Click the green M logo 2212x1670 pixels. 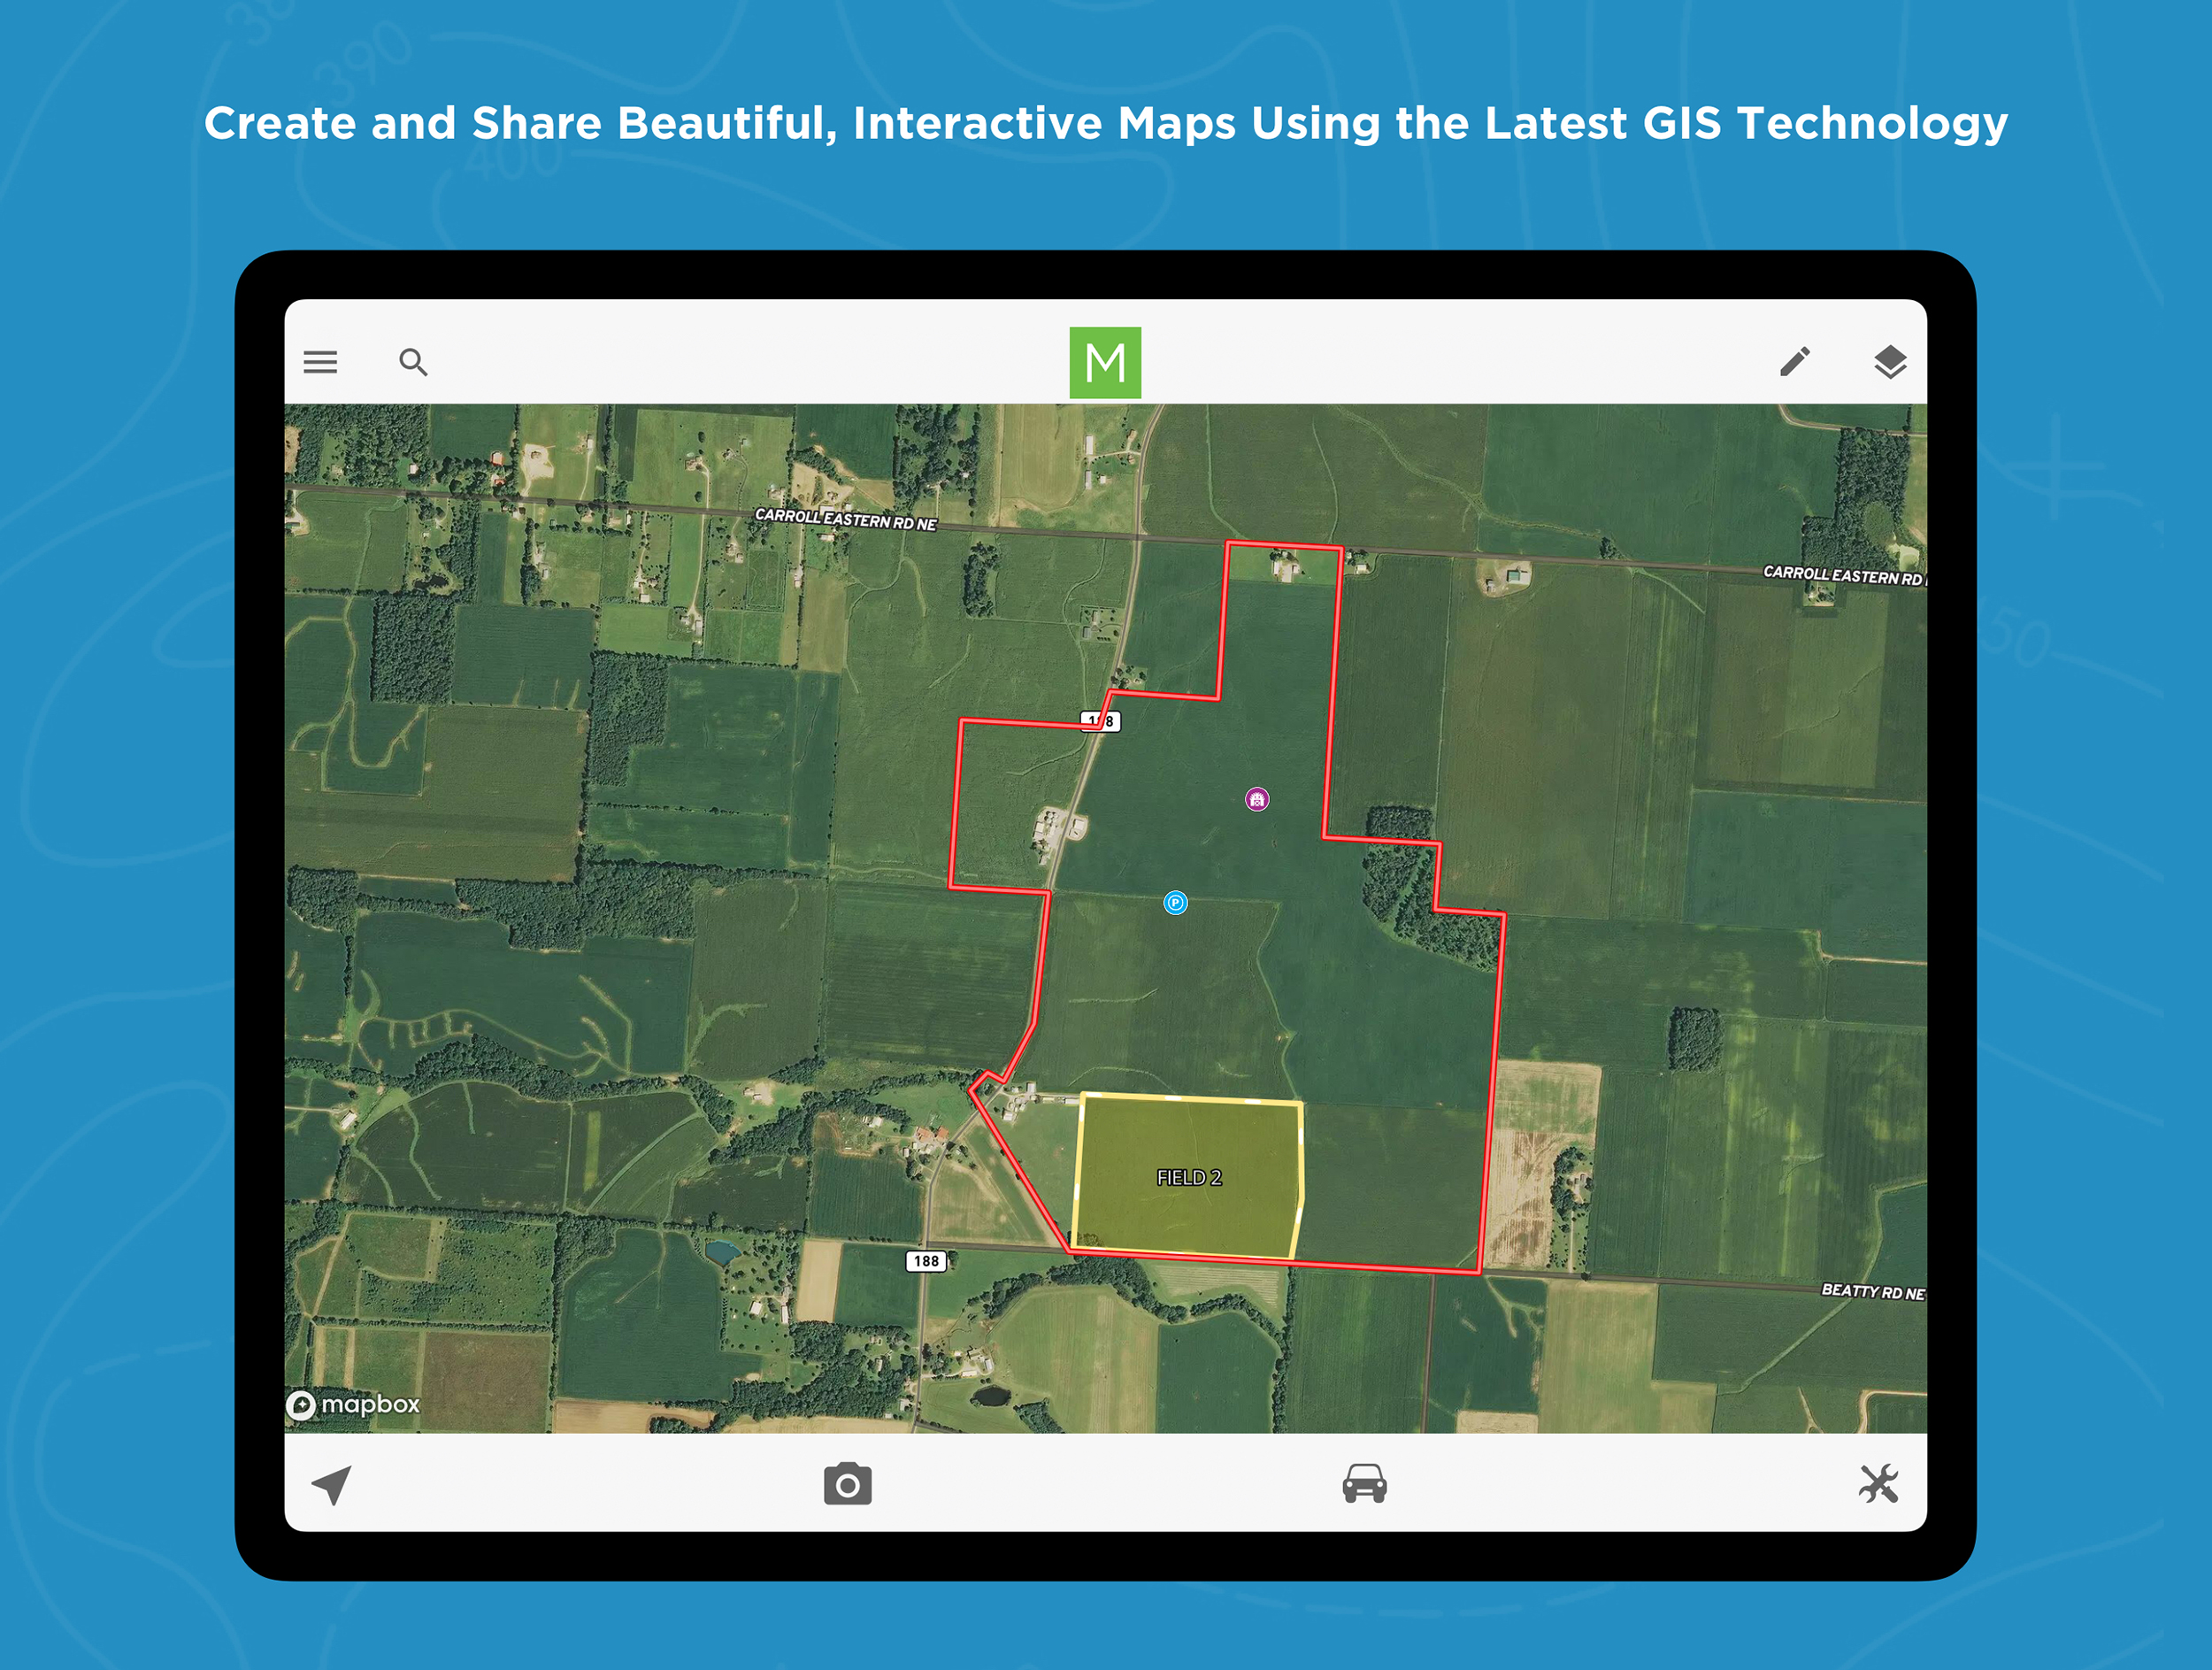pos(1105,362)
